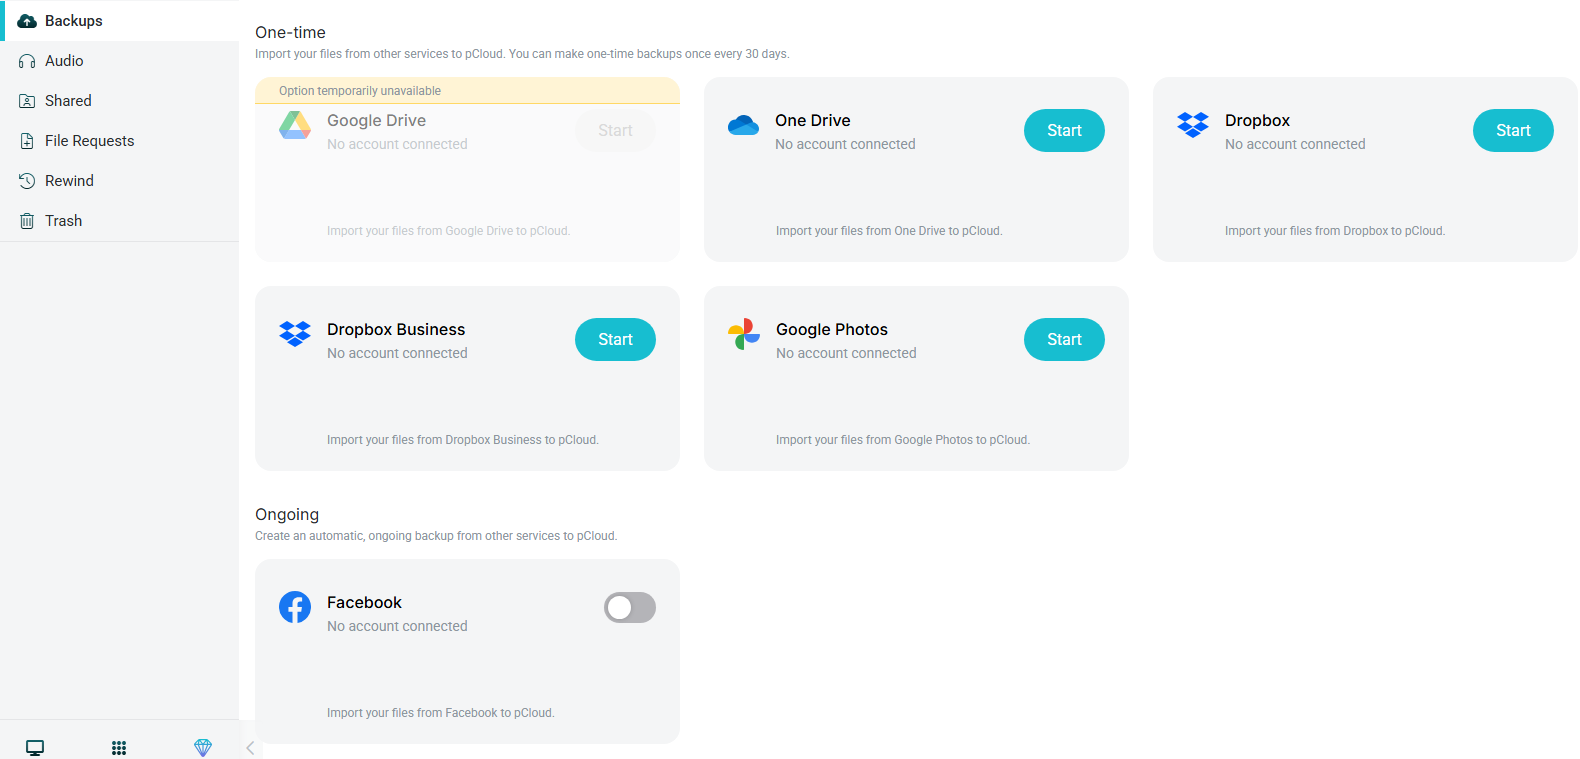
Task: Start the Dropbox backup
Action: coord(1513,130)
